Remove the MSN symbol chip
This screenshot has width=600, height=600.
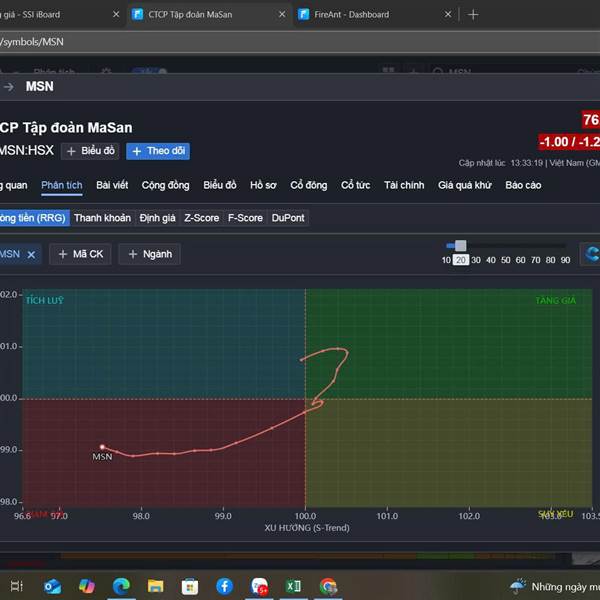coord(31,255)
